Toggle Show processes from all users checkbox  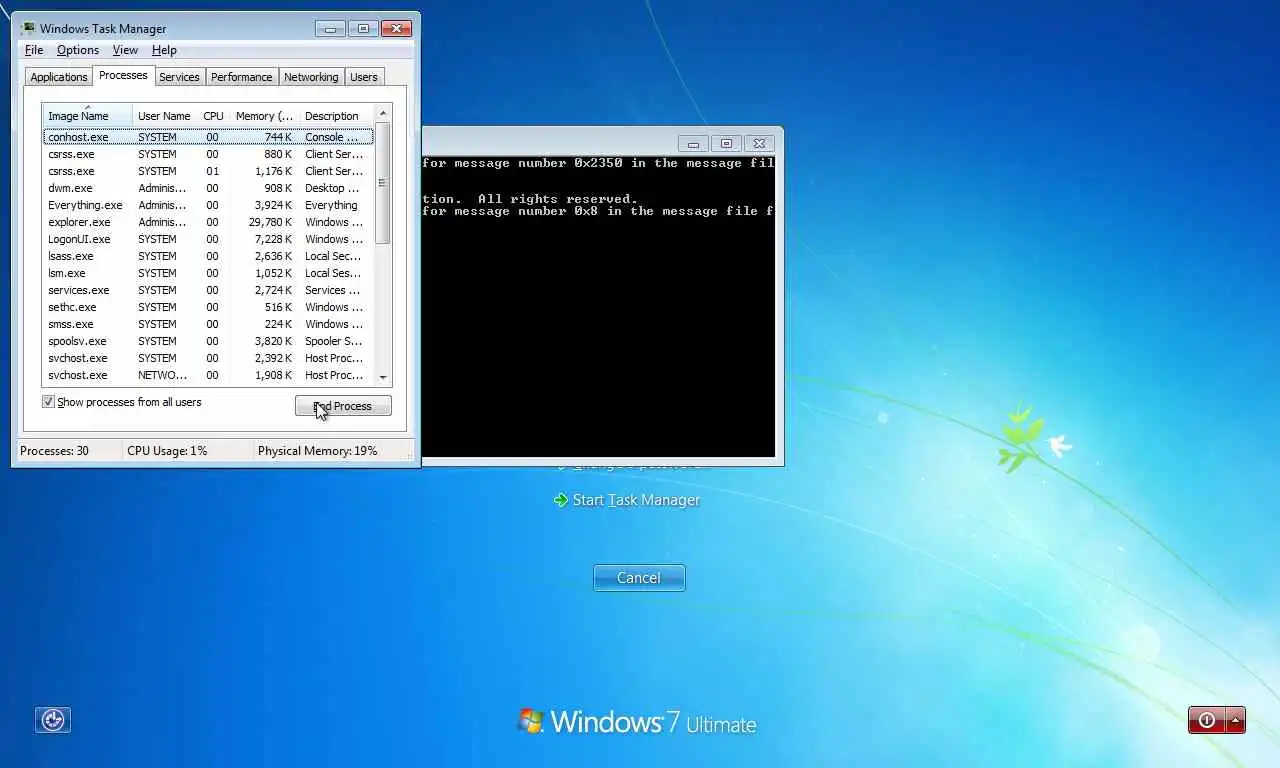(48, 402)
